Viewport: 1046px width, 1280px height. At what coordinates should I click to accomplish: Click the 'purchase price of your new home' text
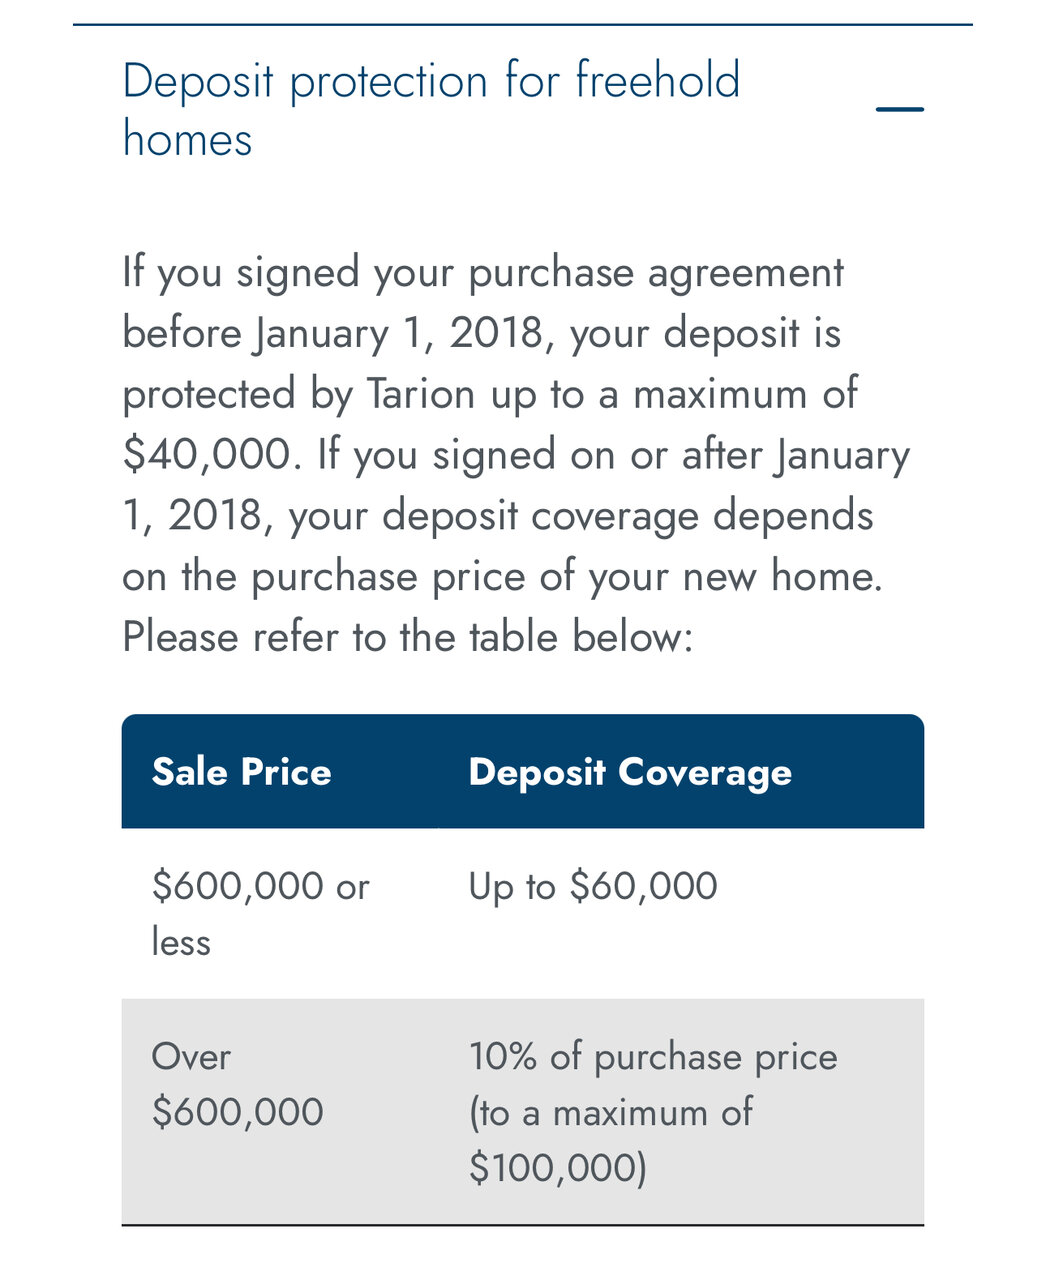coord(565,577)
